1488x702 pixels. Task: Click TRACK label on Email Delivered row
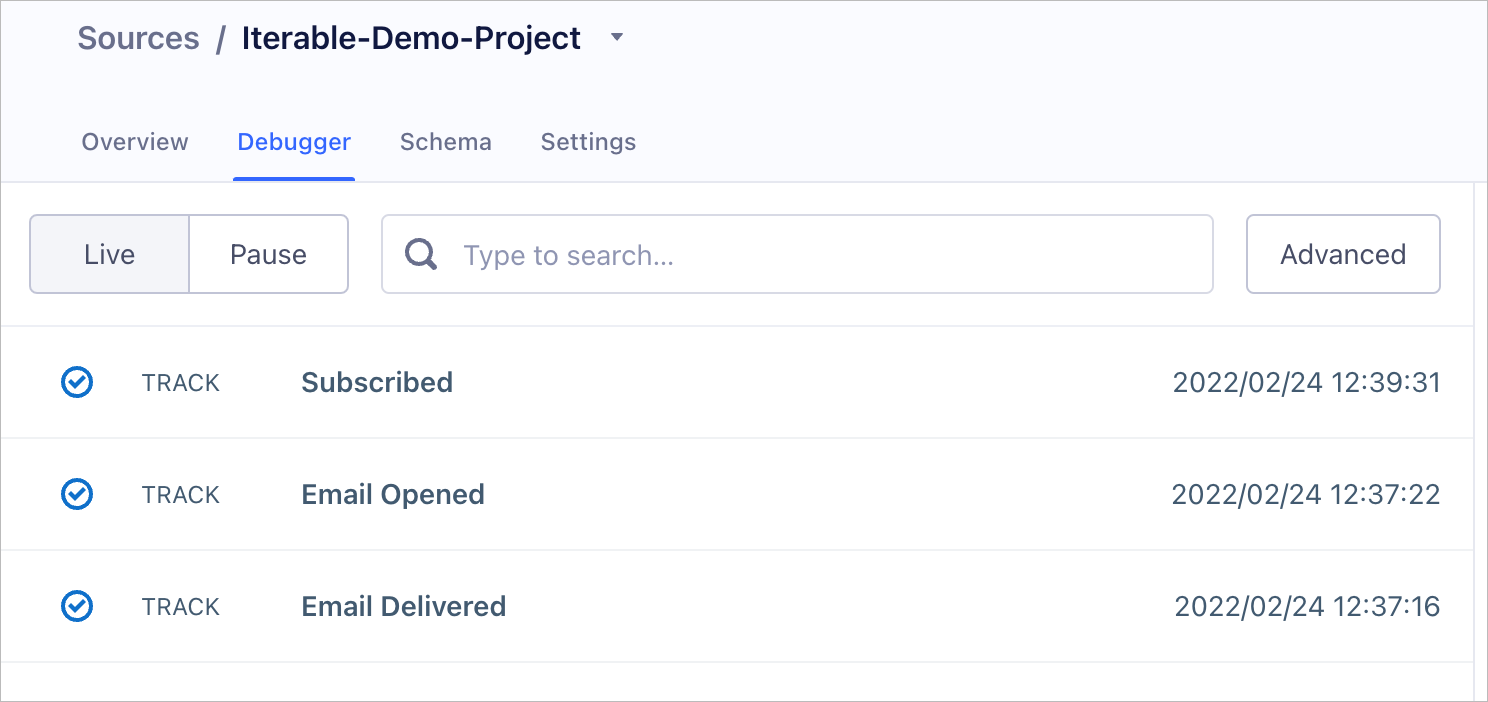(x=181, y=607)
